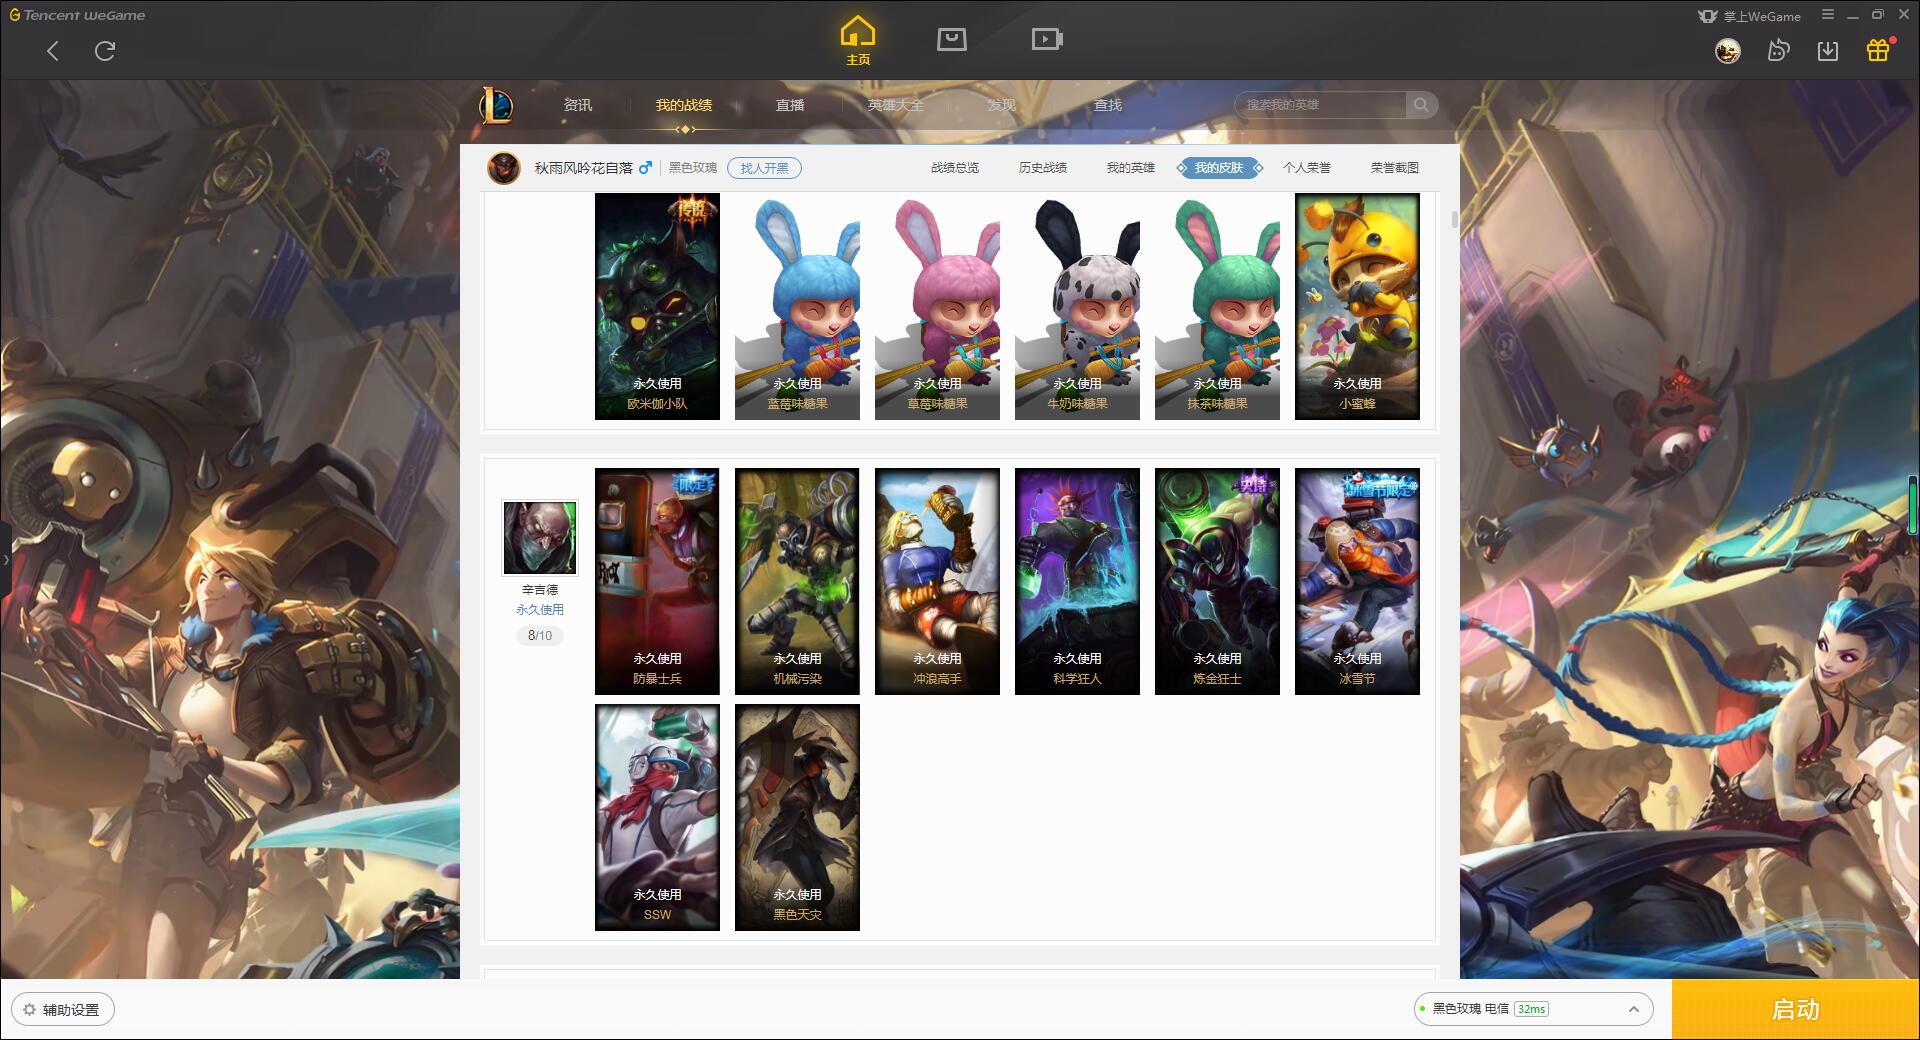This screenshot has width=1920, height=1040.
Task: Expand the left side panel arrow
Action: [5, 560]
